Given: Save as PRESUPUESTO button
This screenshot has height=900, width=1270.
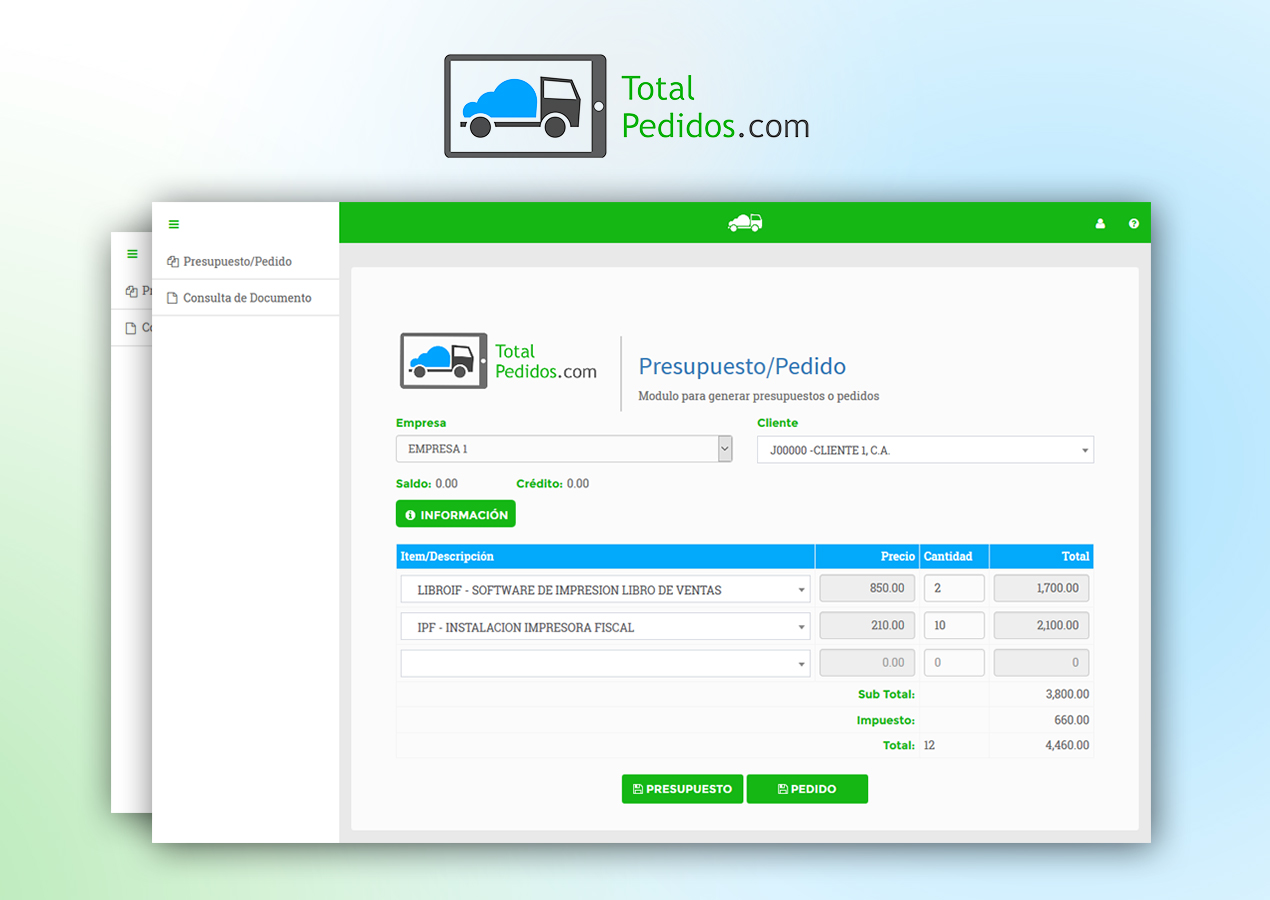Looking at the screenshot, I should pyautogui.click(x=682, y=789).
